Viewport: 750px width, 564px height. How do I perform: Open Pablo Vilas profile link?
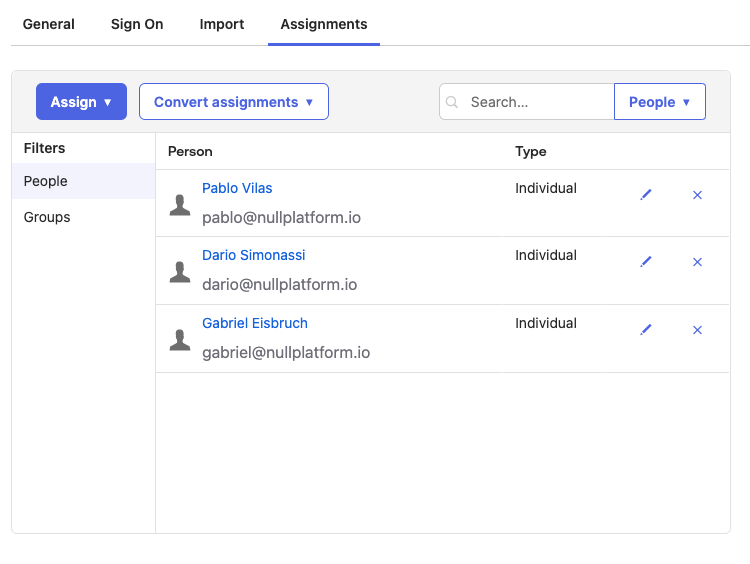click(237, 188)
